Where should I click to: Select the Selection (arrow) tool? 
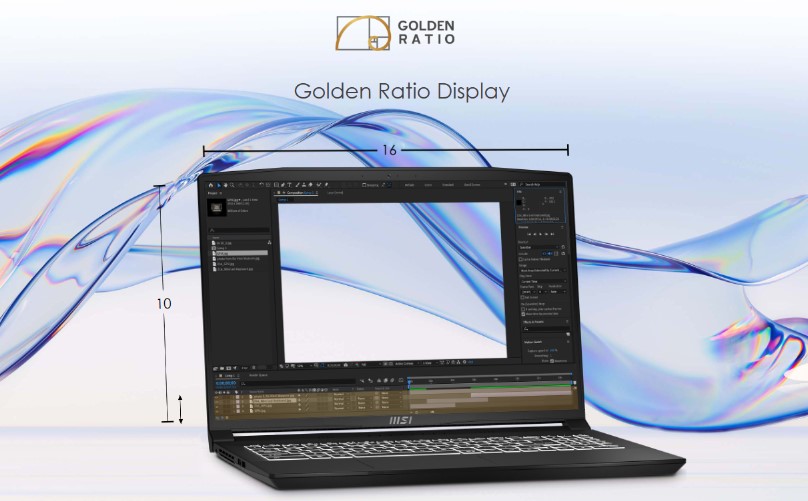(x=218, y=185)
